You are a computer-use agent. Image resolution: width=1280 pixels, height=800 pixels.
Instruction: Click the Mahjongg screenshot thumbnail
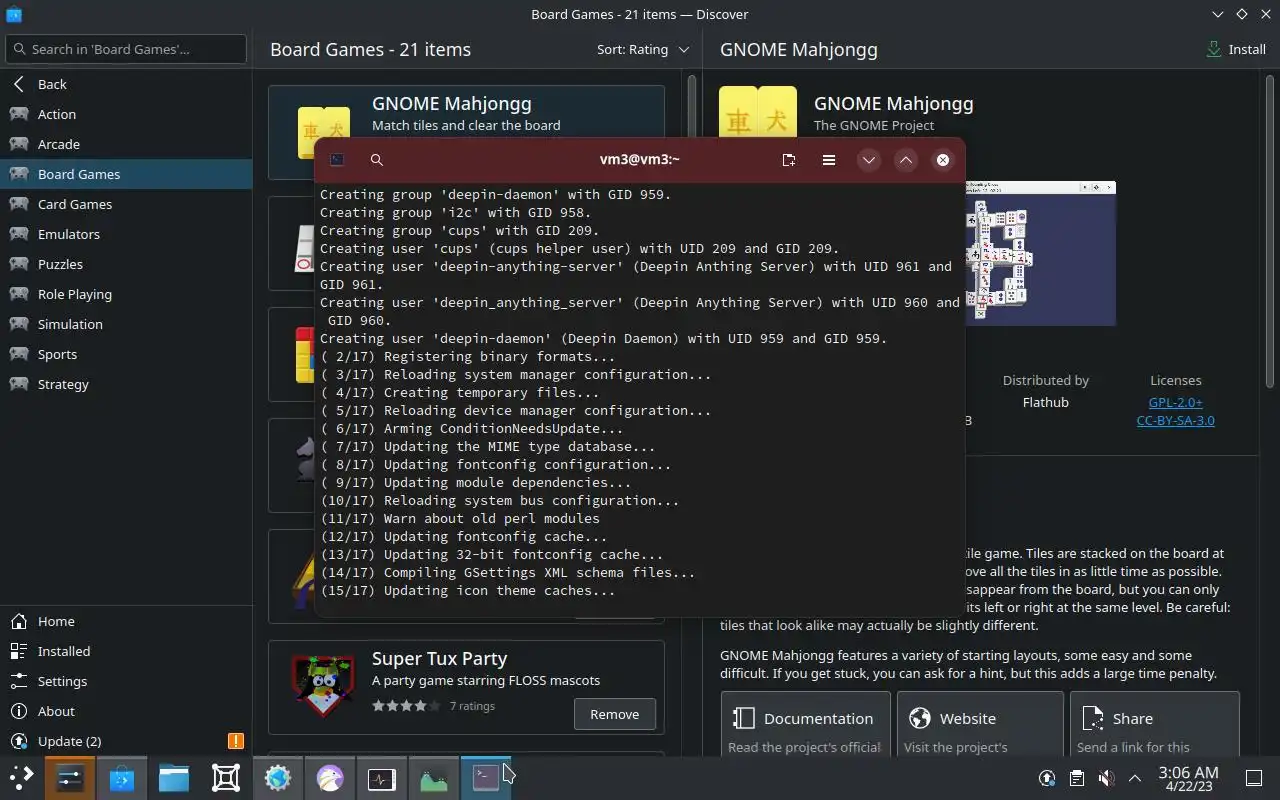click(1040, 253)
